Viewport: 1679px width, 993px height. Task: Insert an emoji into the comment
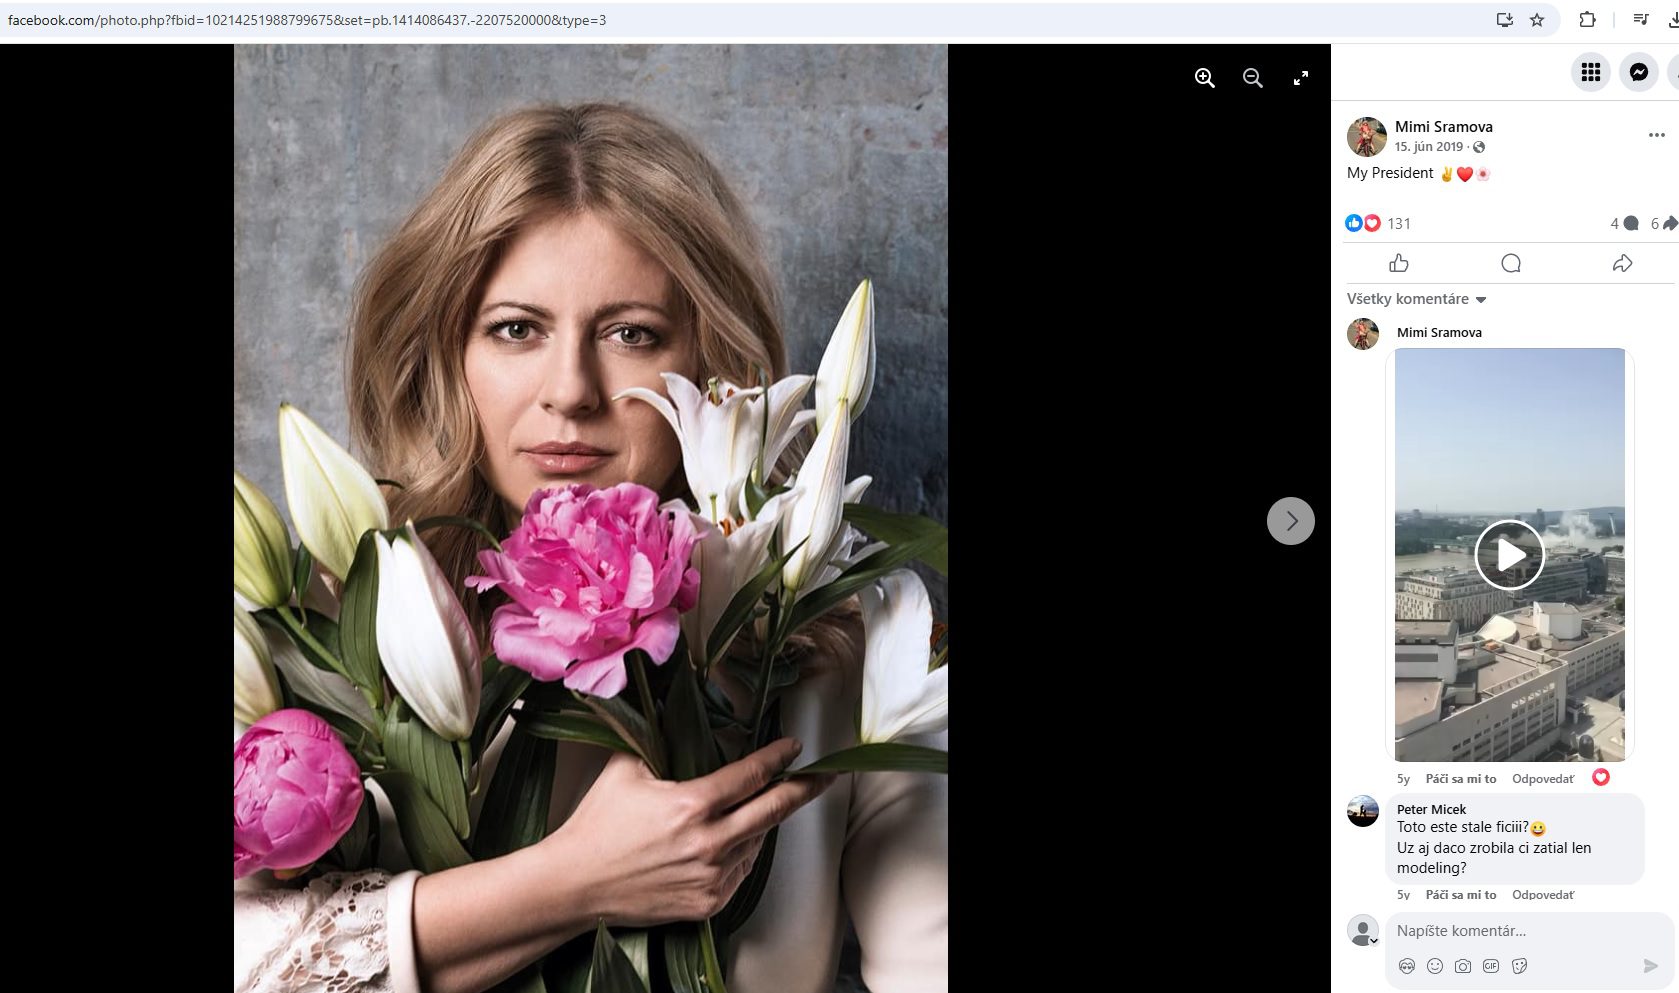(x=1435, y=966)
